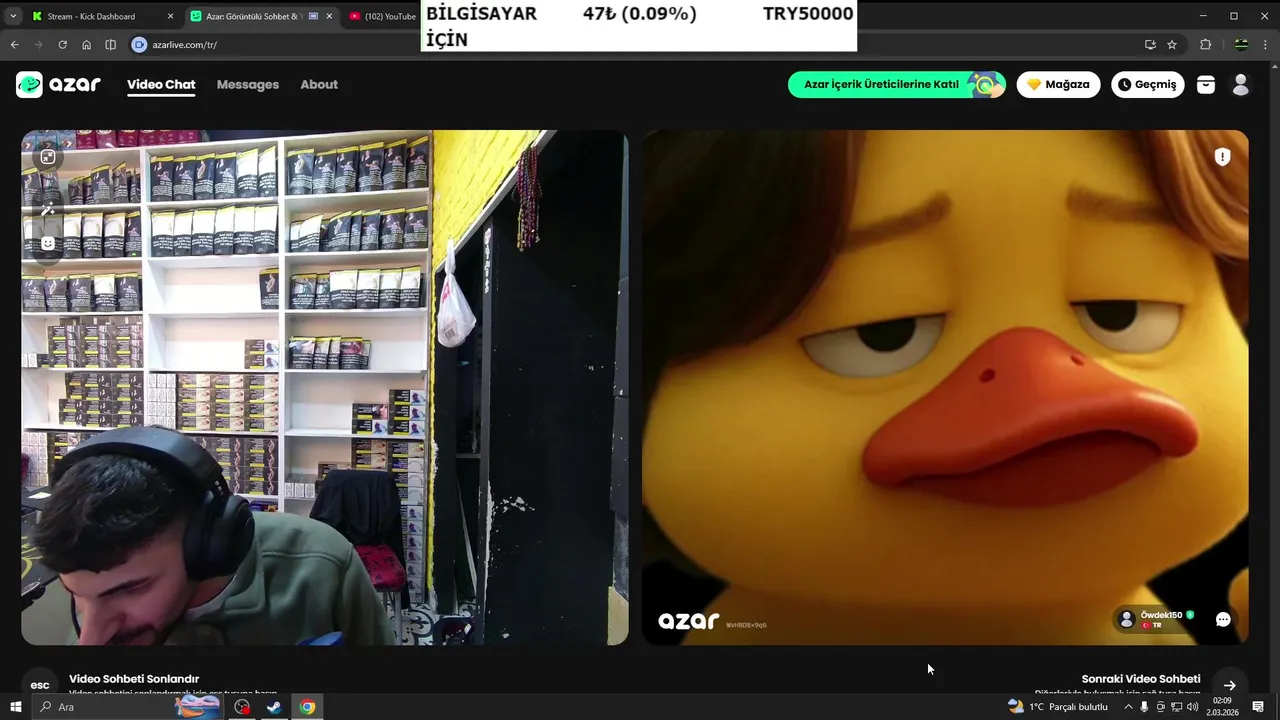The image size is (1280, 720).
Task: Reload the page
Action: coord(62,45)
